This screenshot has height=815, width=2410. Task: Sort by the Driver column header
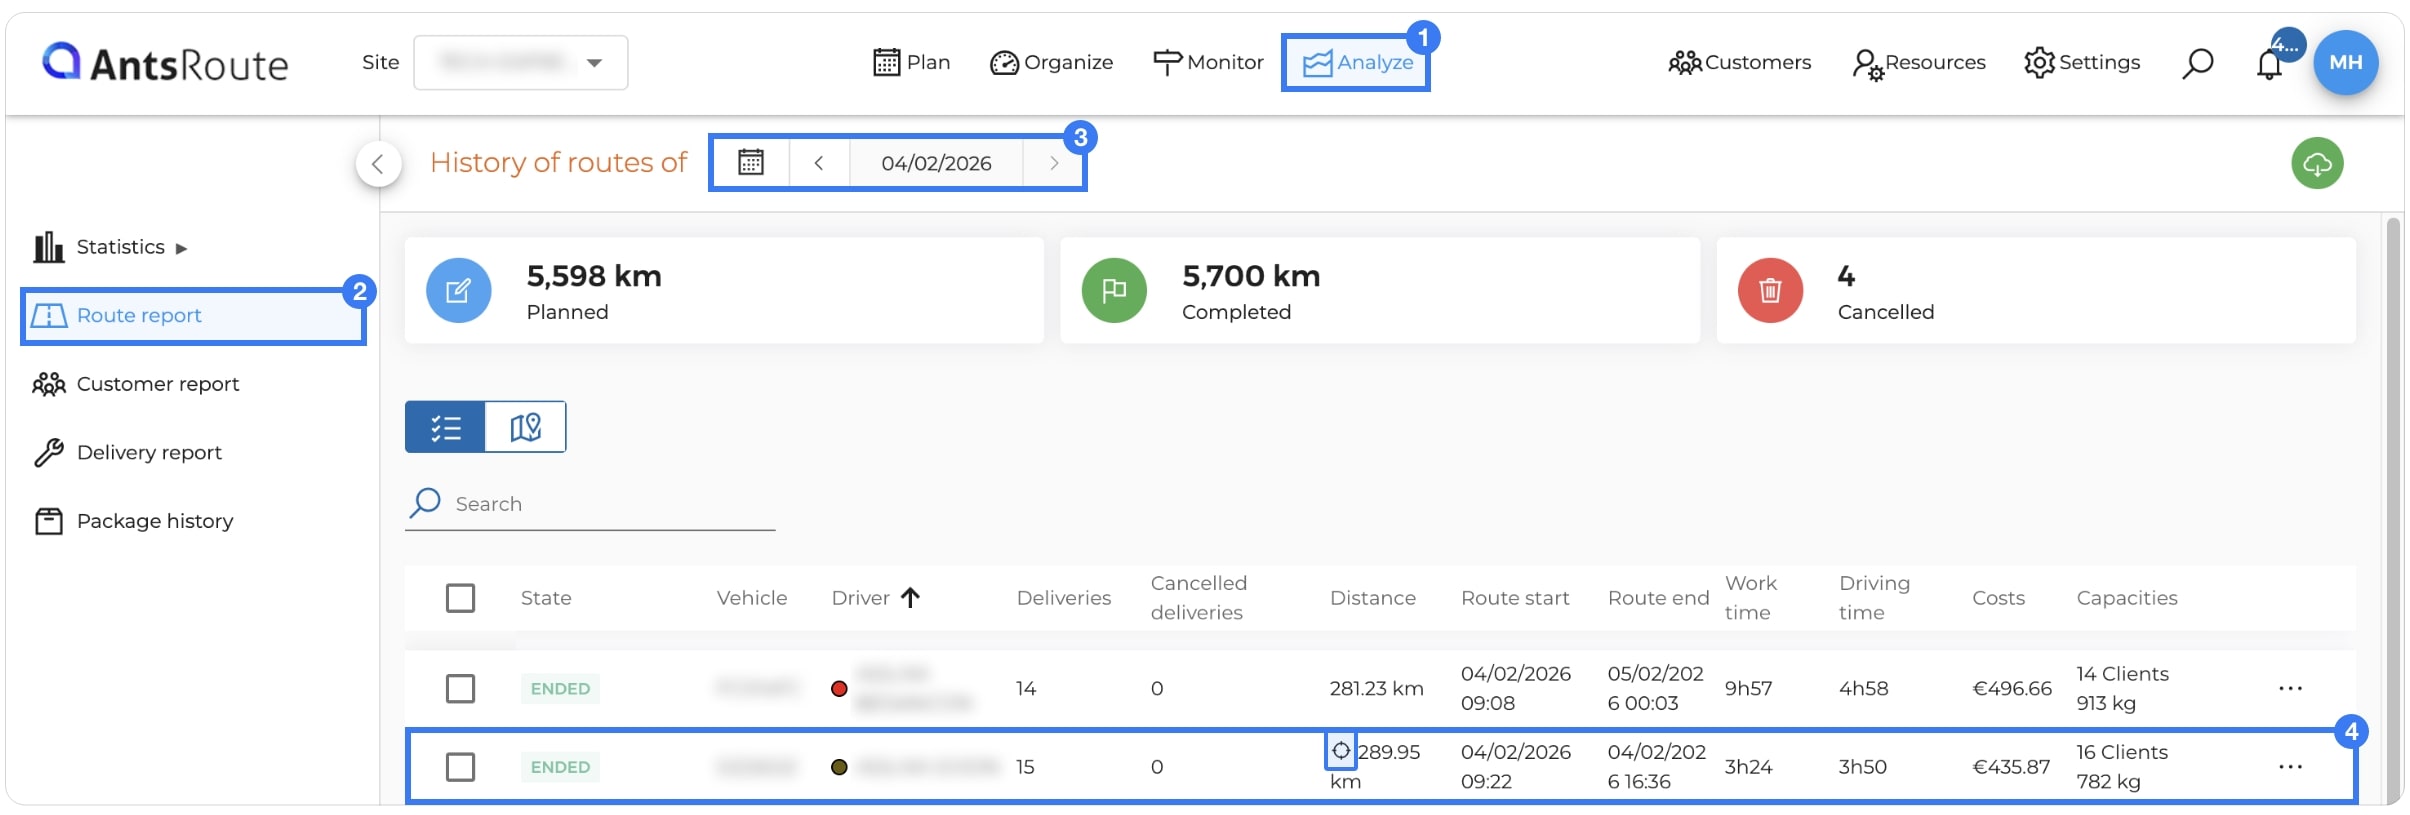click(861, 598)
